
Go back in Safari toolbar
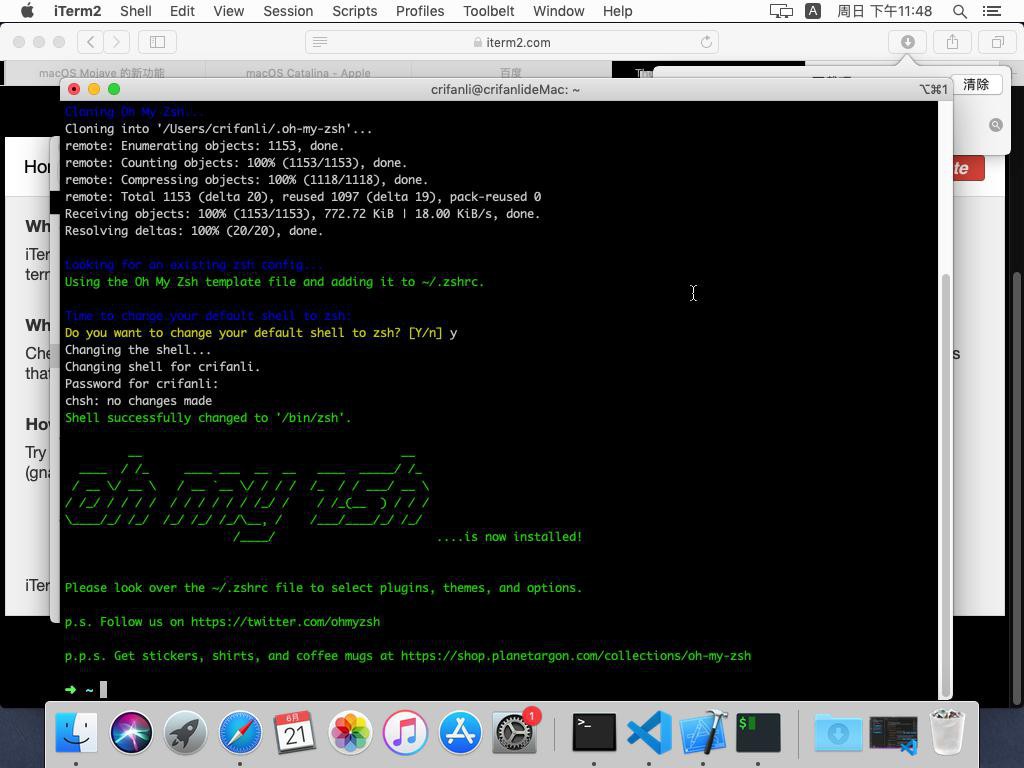[x=91, y=42]
